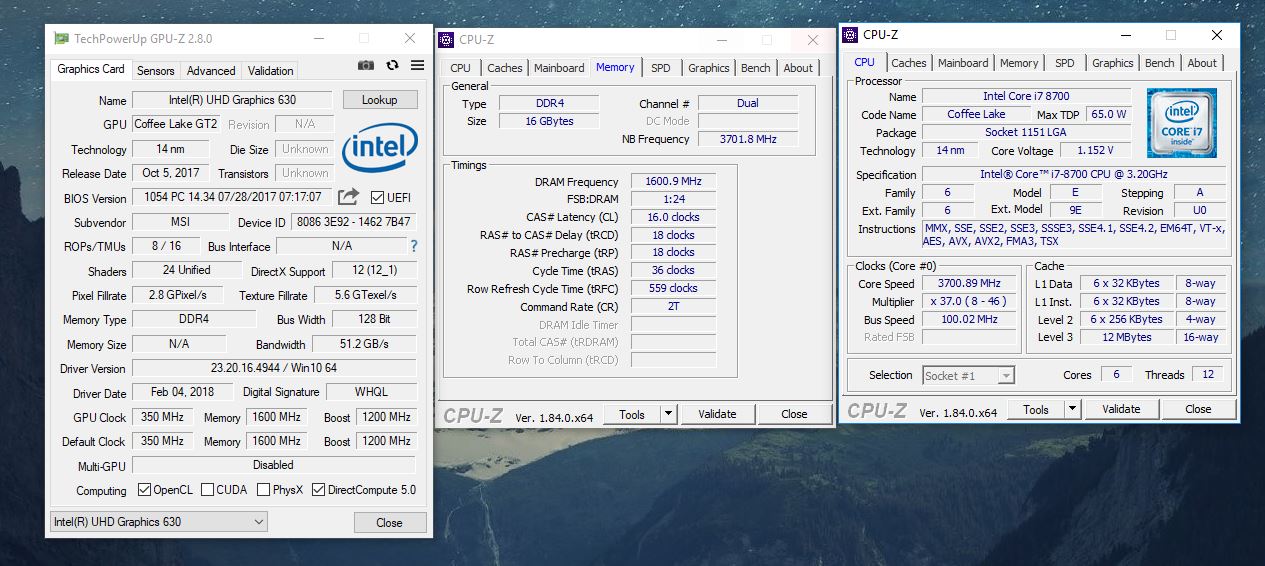Click the CPU-Z Memory window title icon

(x=446, y=40)
